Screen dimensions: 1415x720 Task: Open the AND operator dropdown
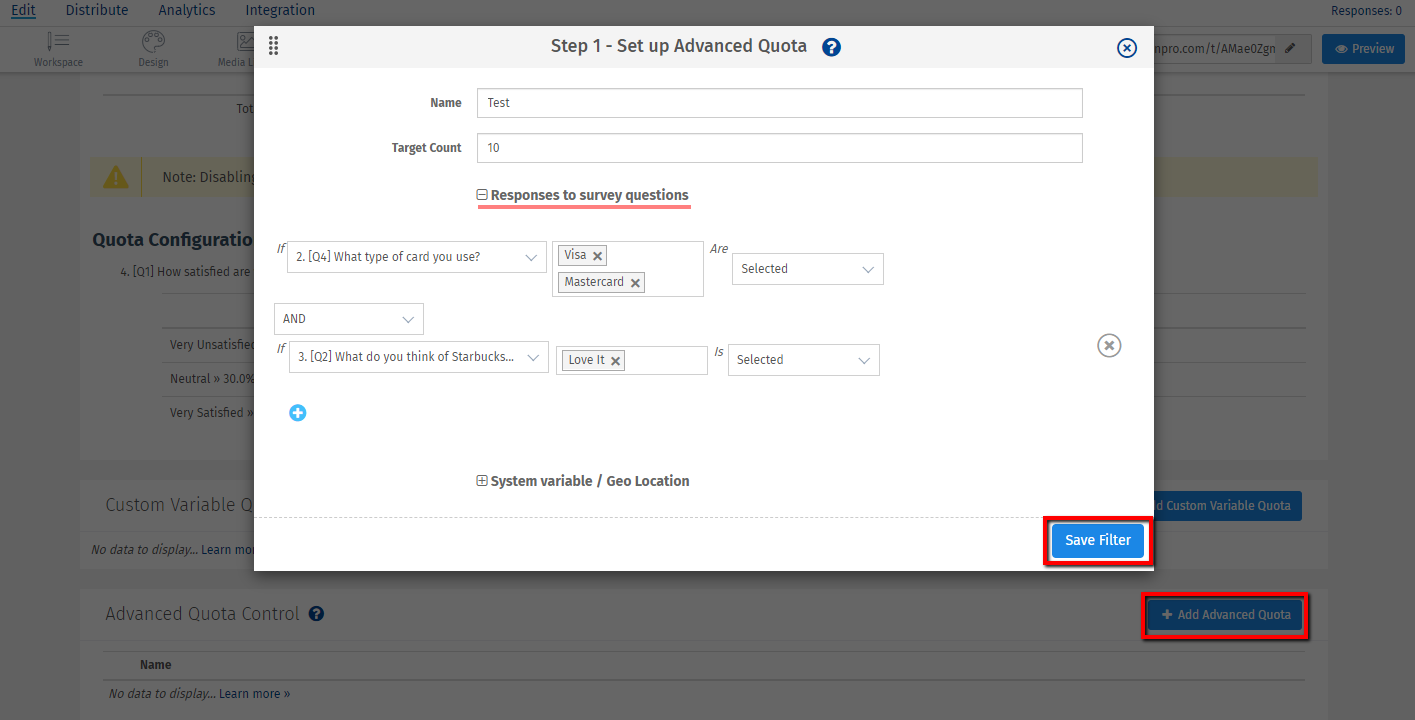click(x=348, y=318)
